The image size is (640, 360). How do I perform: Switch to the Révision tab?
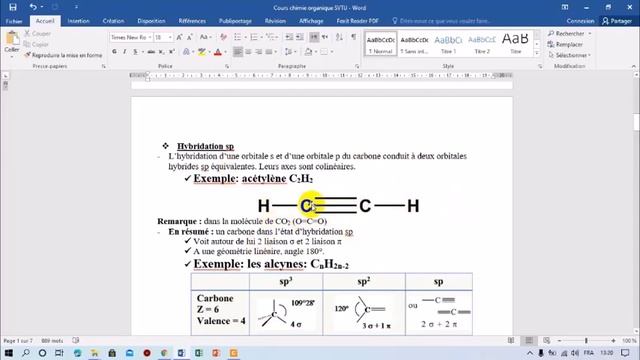(x=275, y=21)
